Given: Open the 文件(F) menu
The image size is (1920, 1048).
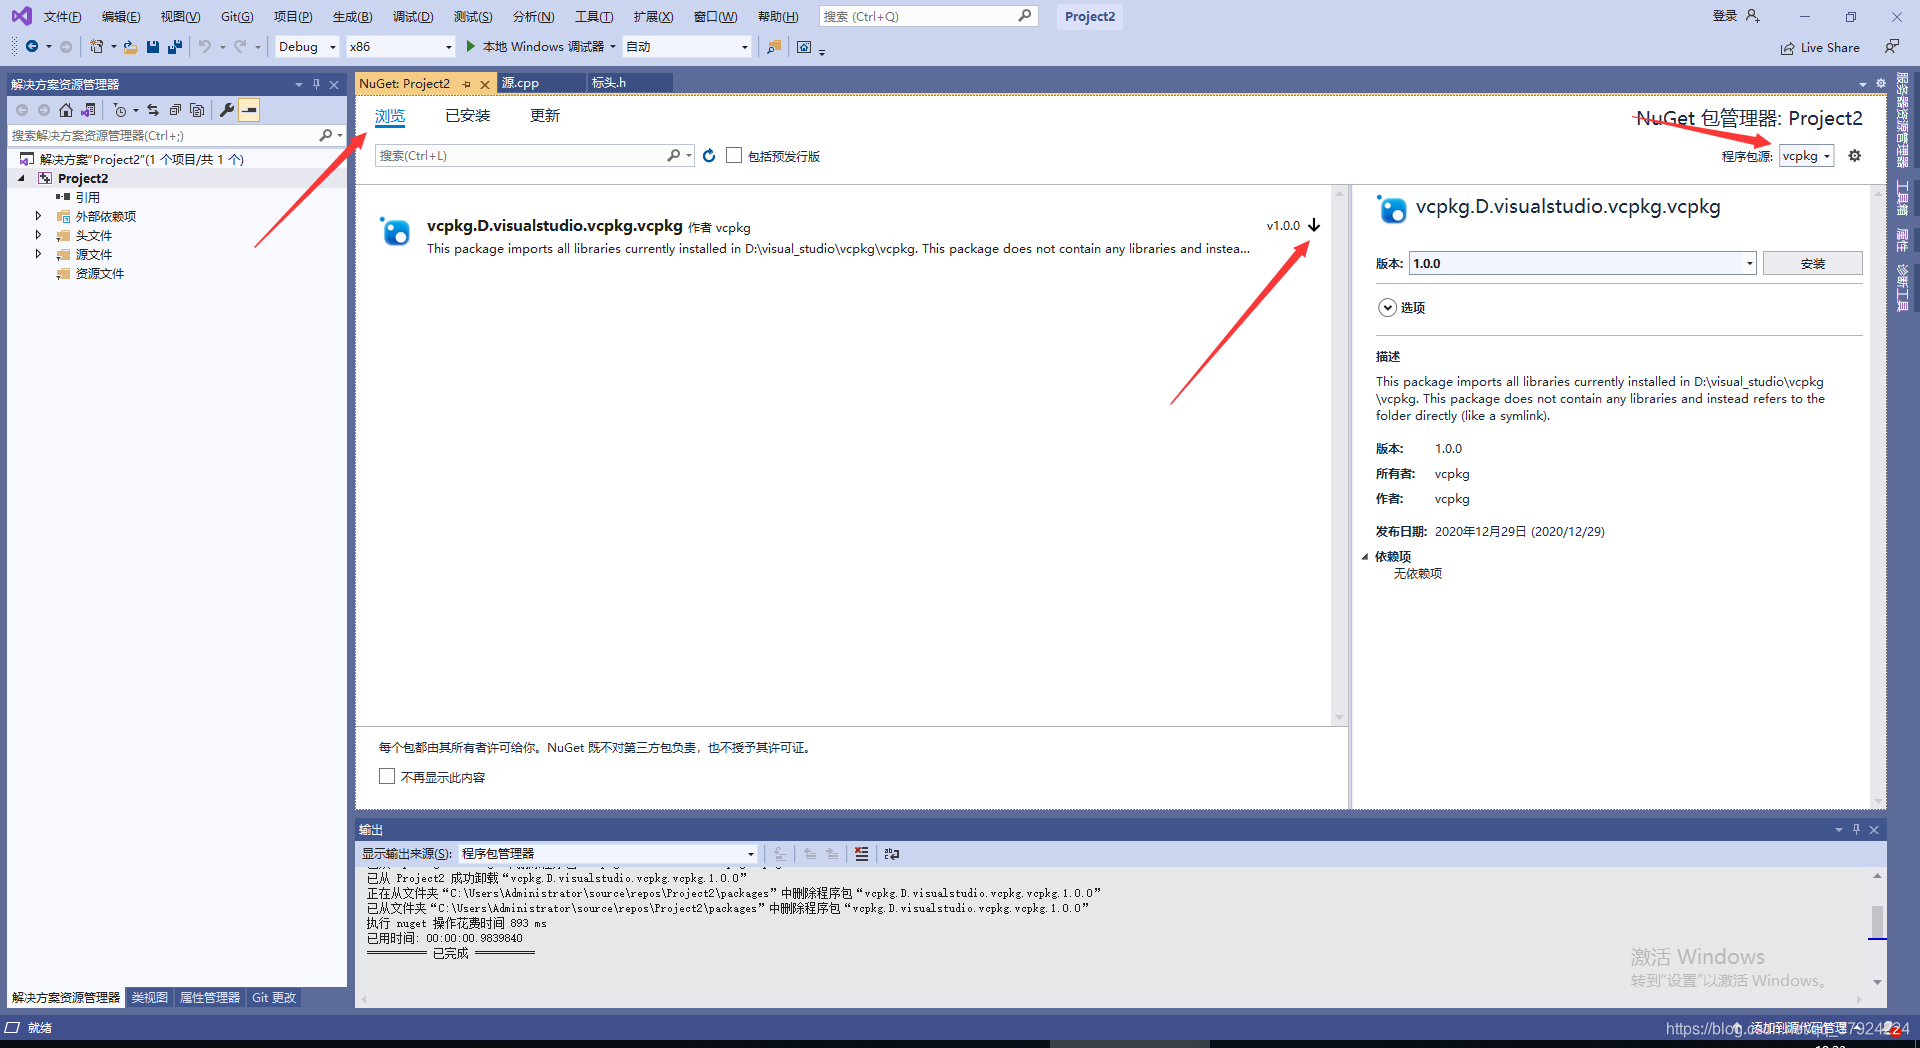Looking at the screenshot, I should (62, 17).
